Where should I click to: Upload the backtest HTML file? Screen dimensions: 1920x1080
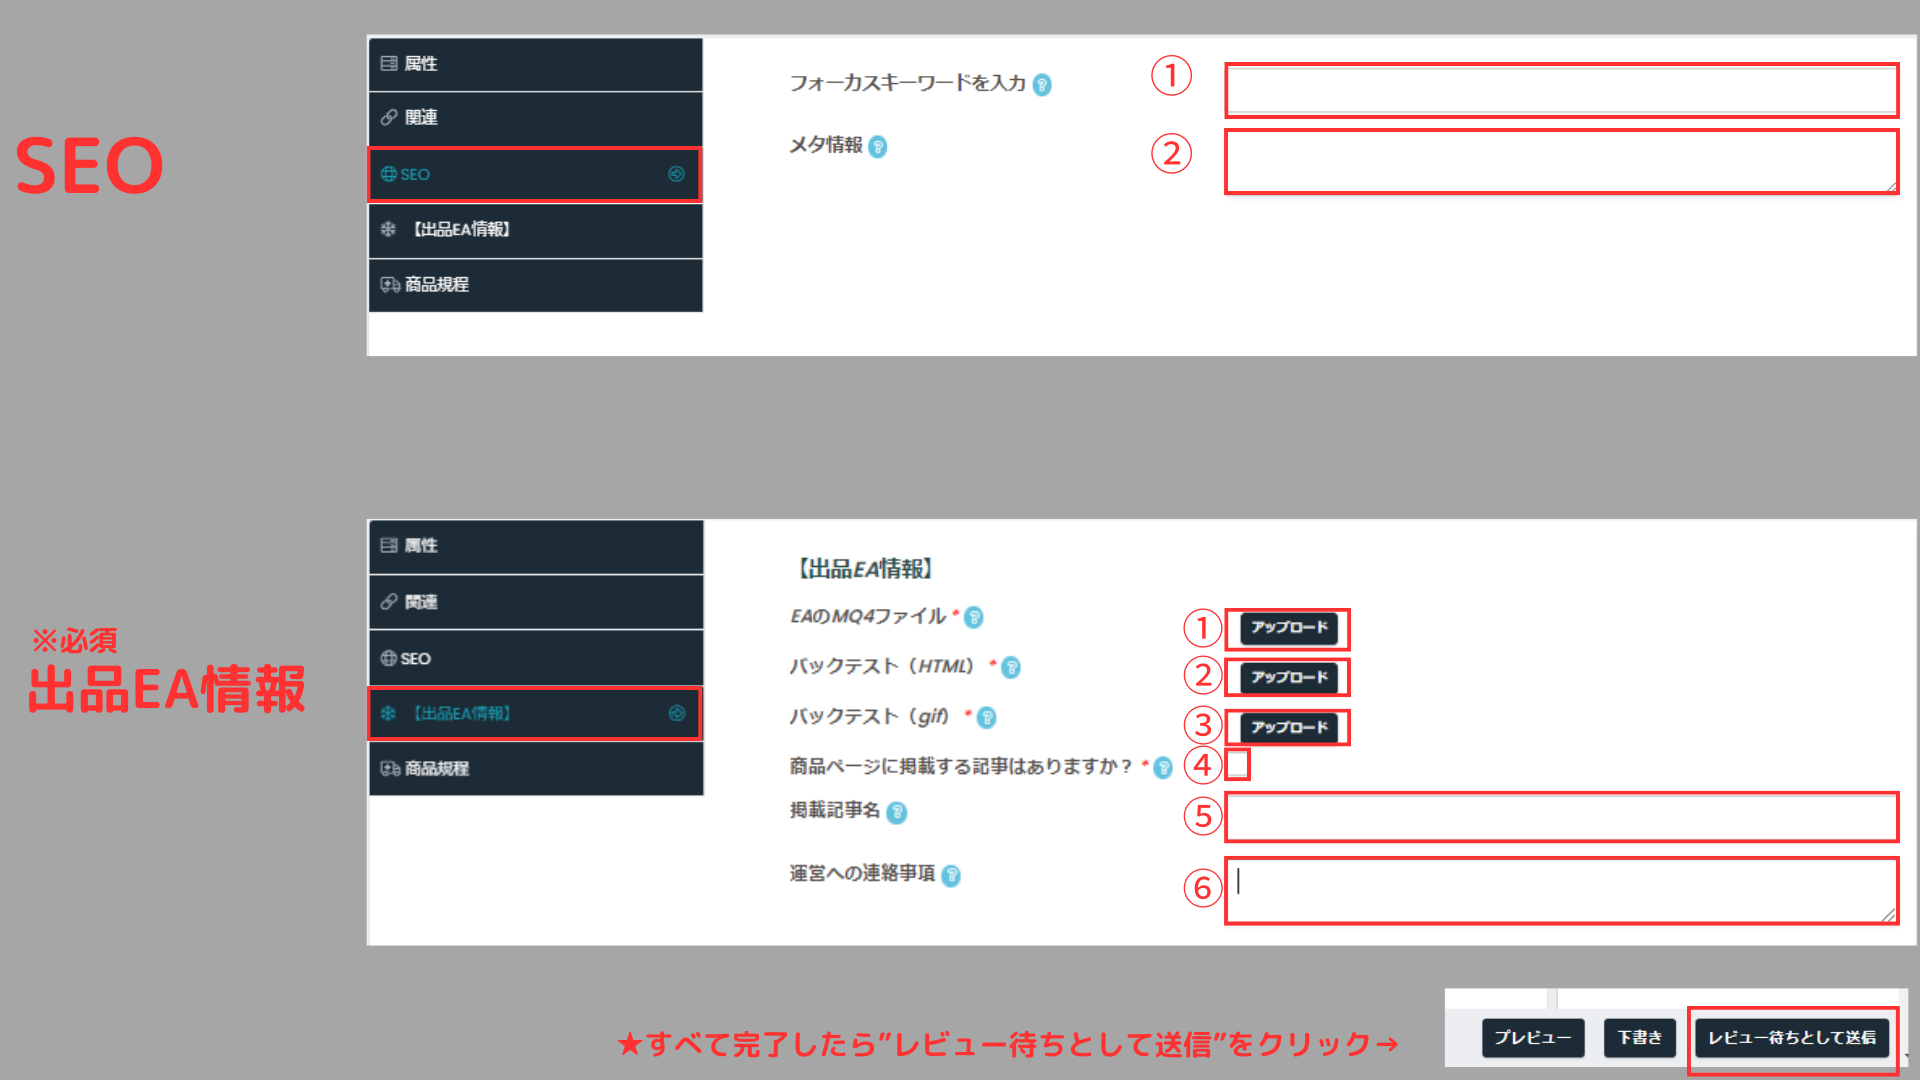tap(1289, 678)
